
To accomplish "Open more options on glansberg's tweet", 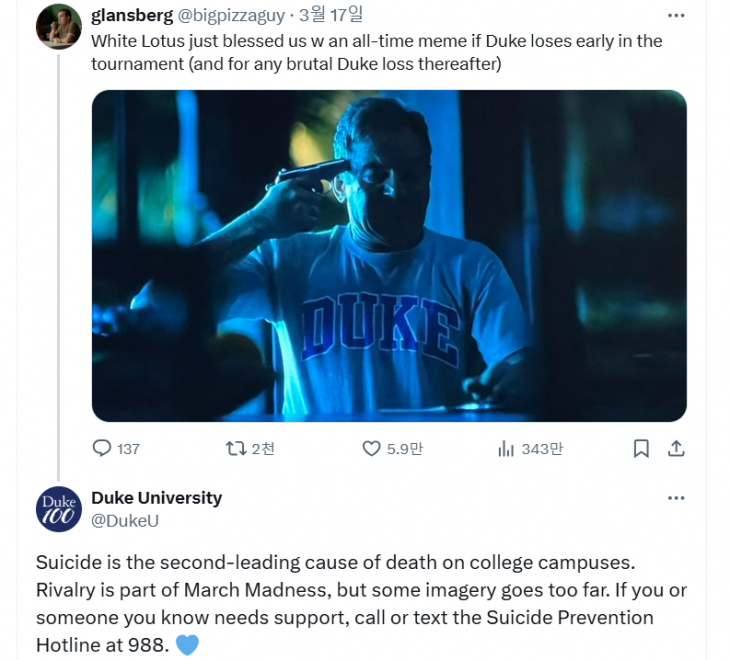I will [676, 16].
